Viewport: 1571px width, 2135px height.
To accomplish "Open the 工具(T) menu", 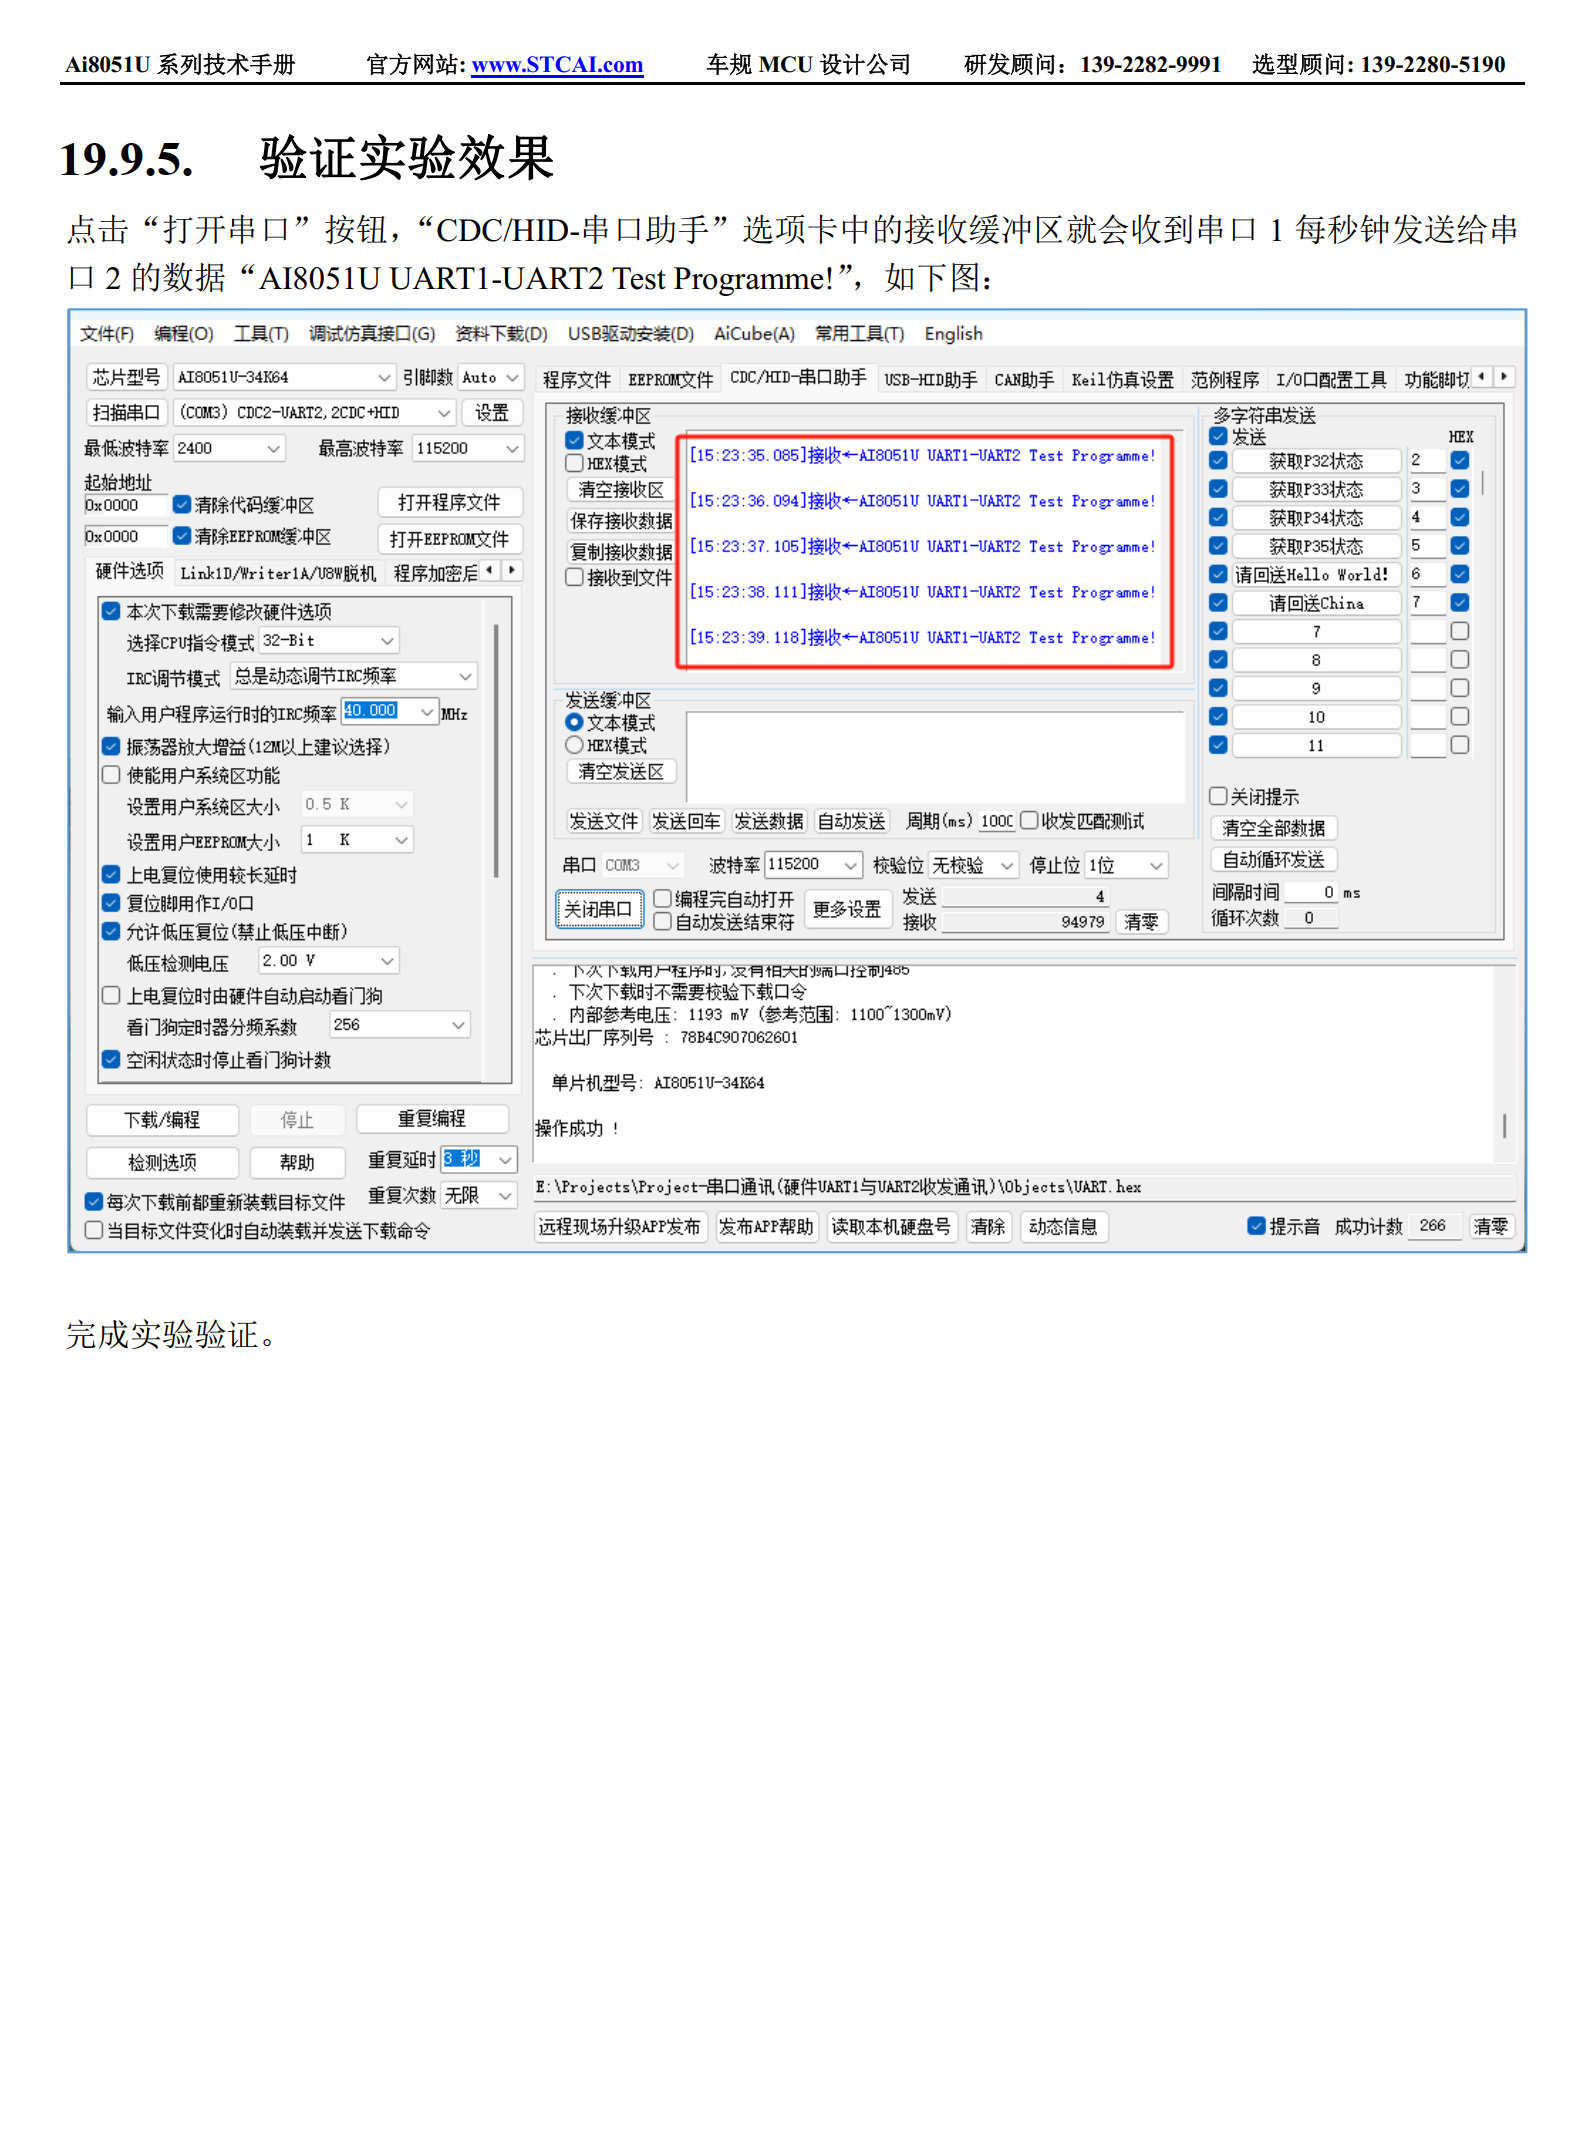I will (x=261, y=334).
